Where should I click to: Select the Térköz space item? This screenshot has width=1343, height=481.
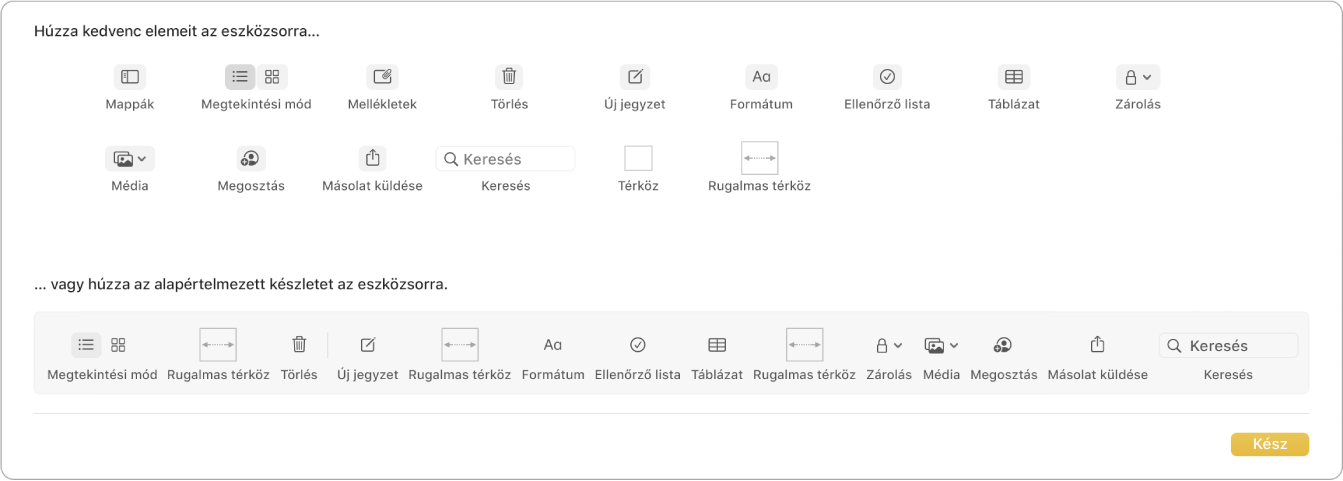[638, 158]
